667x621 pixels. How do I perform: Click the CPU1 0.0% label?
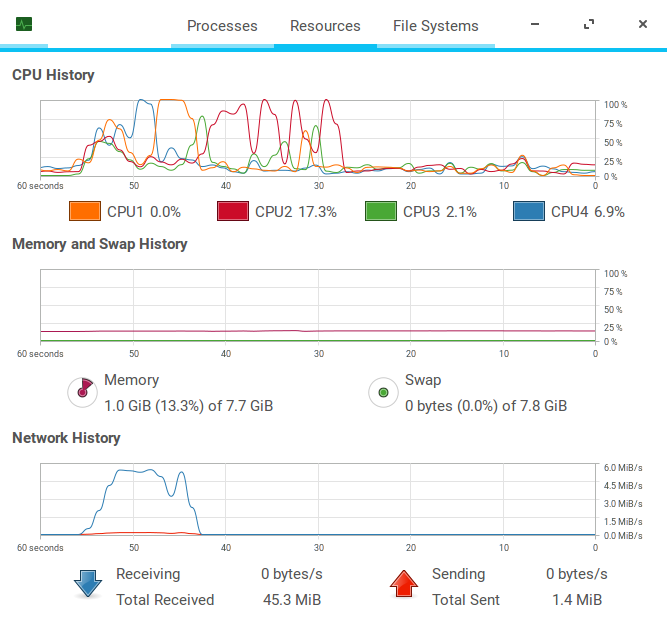pos(144,212)
